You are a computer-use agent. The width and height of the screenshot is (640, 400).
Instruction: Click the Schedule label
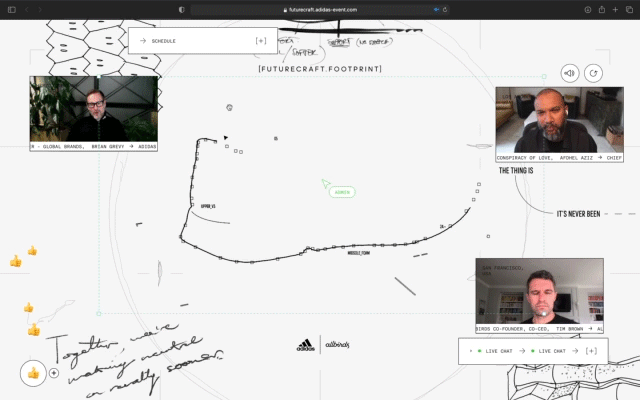tap(164, 41)
